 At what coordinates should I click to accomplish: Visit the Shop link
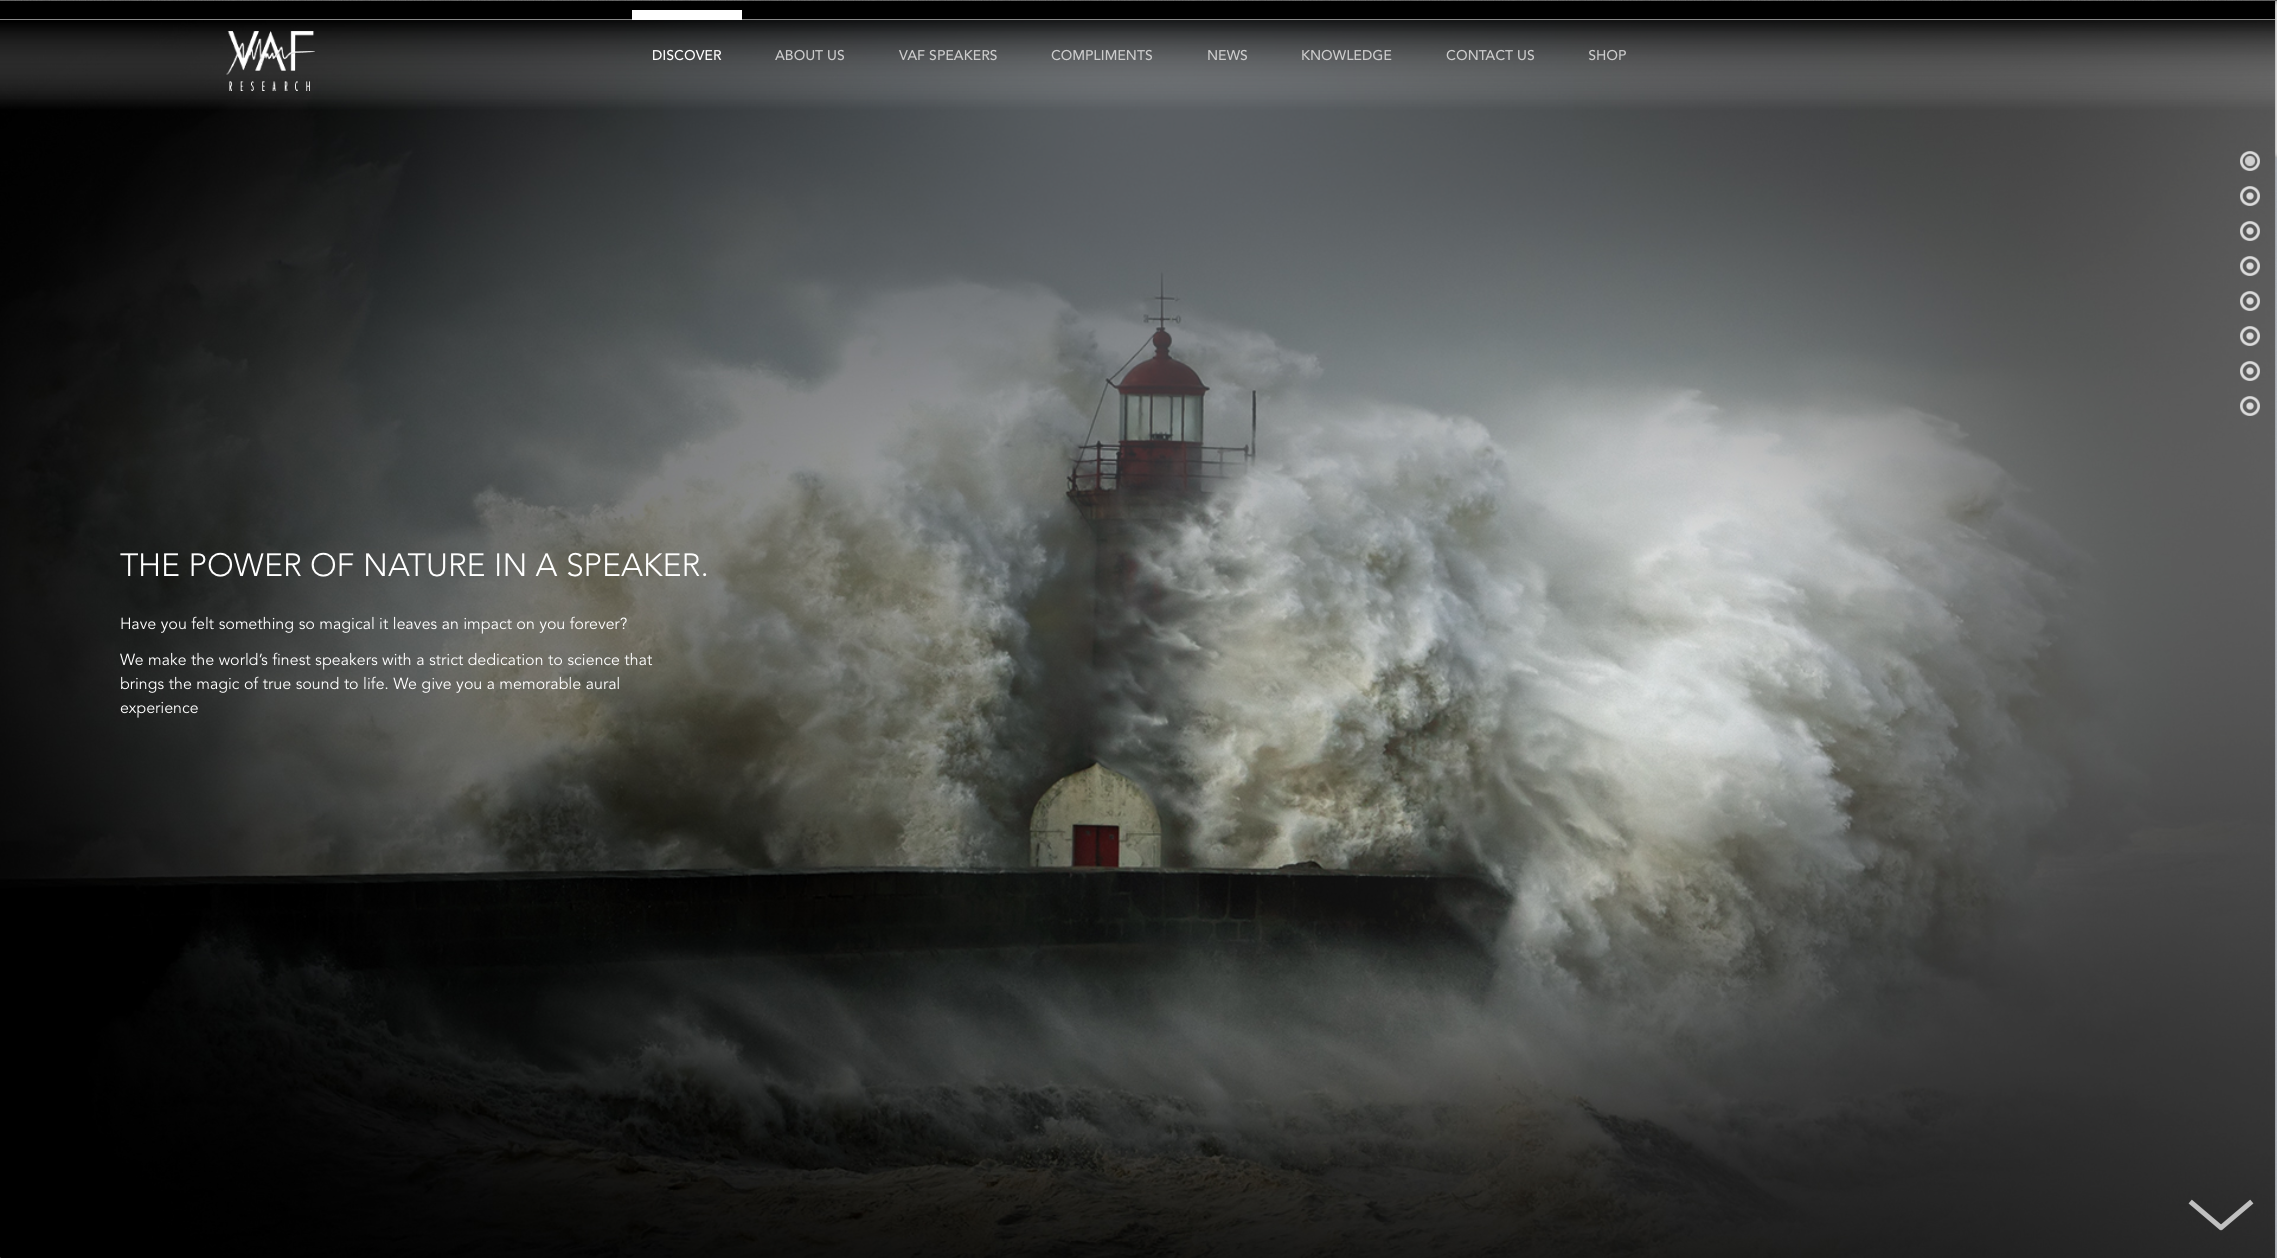click(1606, 55)
